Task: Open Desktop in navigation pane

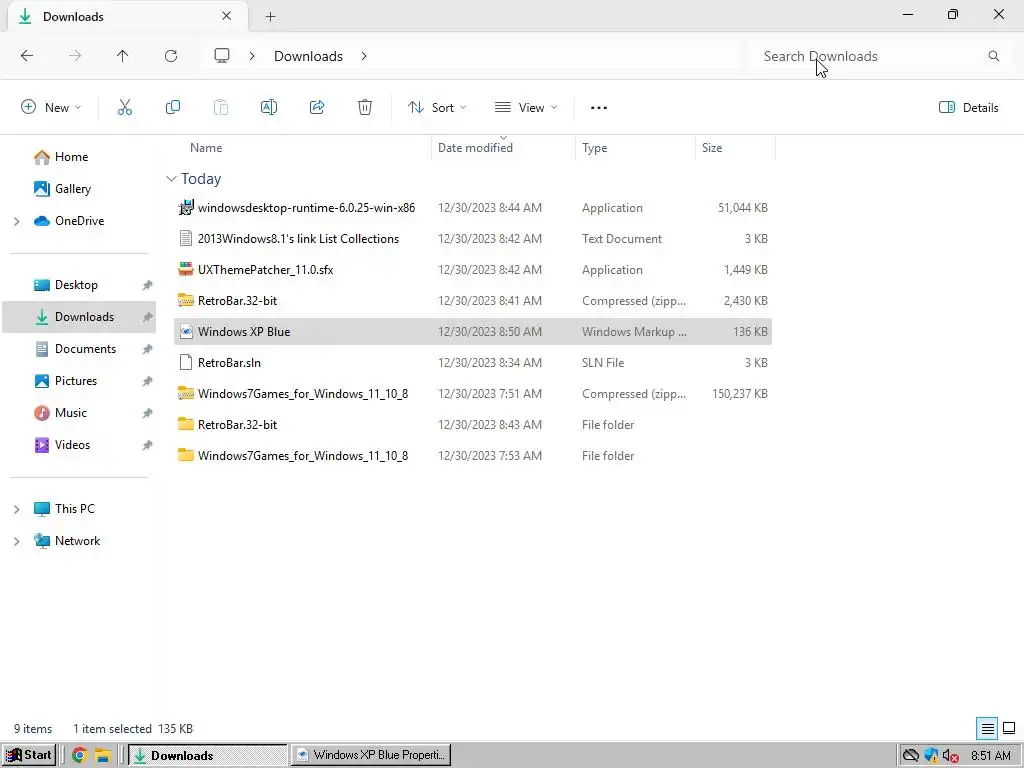Action: point(76,285)
